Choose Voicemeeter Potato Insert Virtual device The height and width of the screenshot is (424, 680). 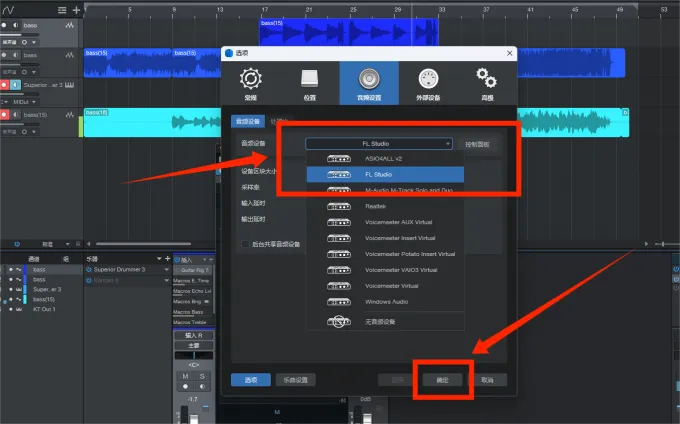[385, 254]
